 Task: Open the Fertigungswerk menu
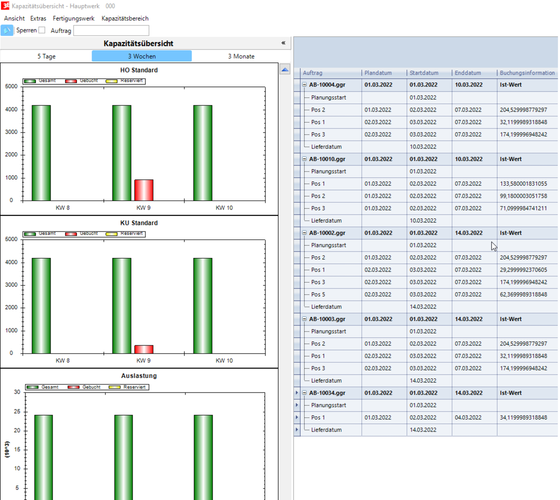(x=74, y=19)
